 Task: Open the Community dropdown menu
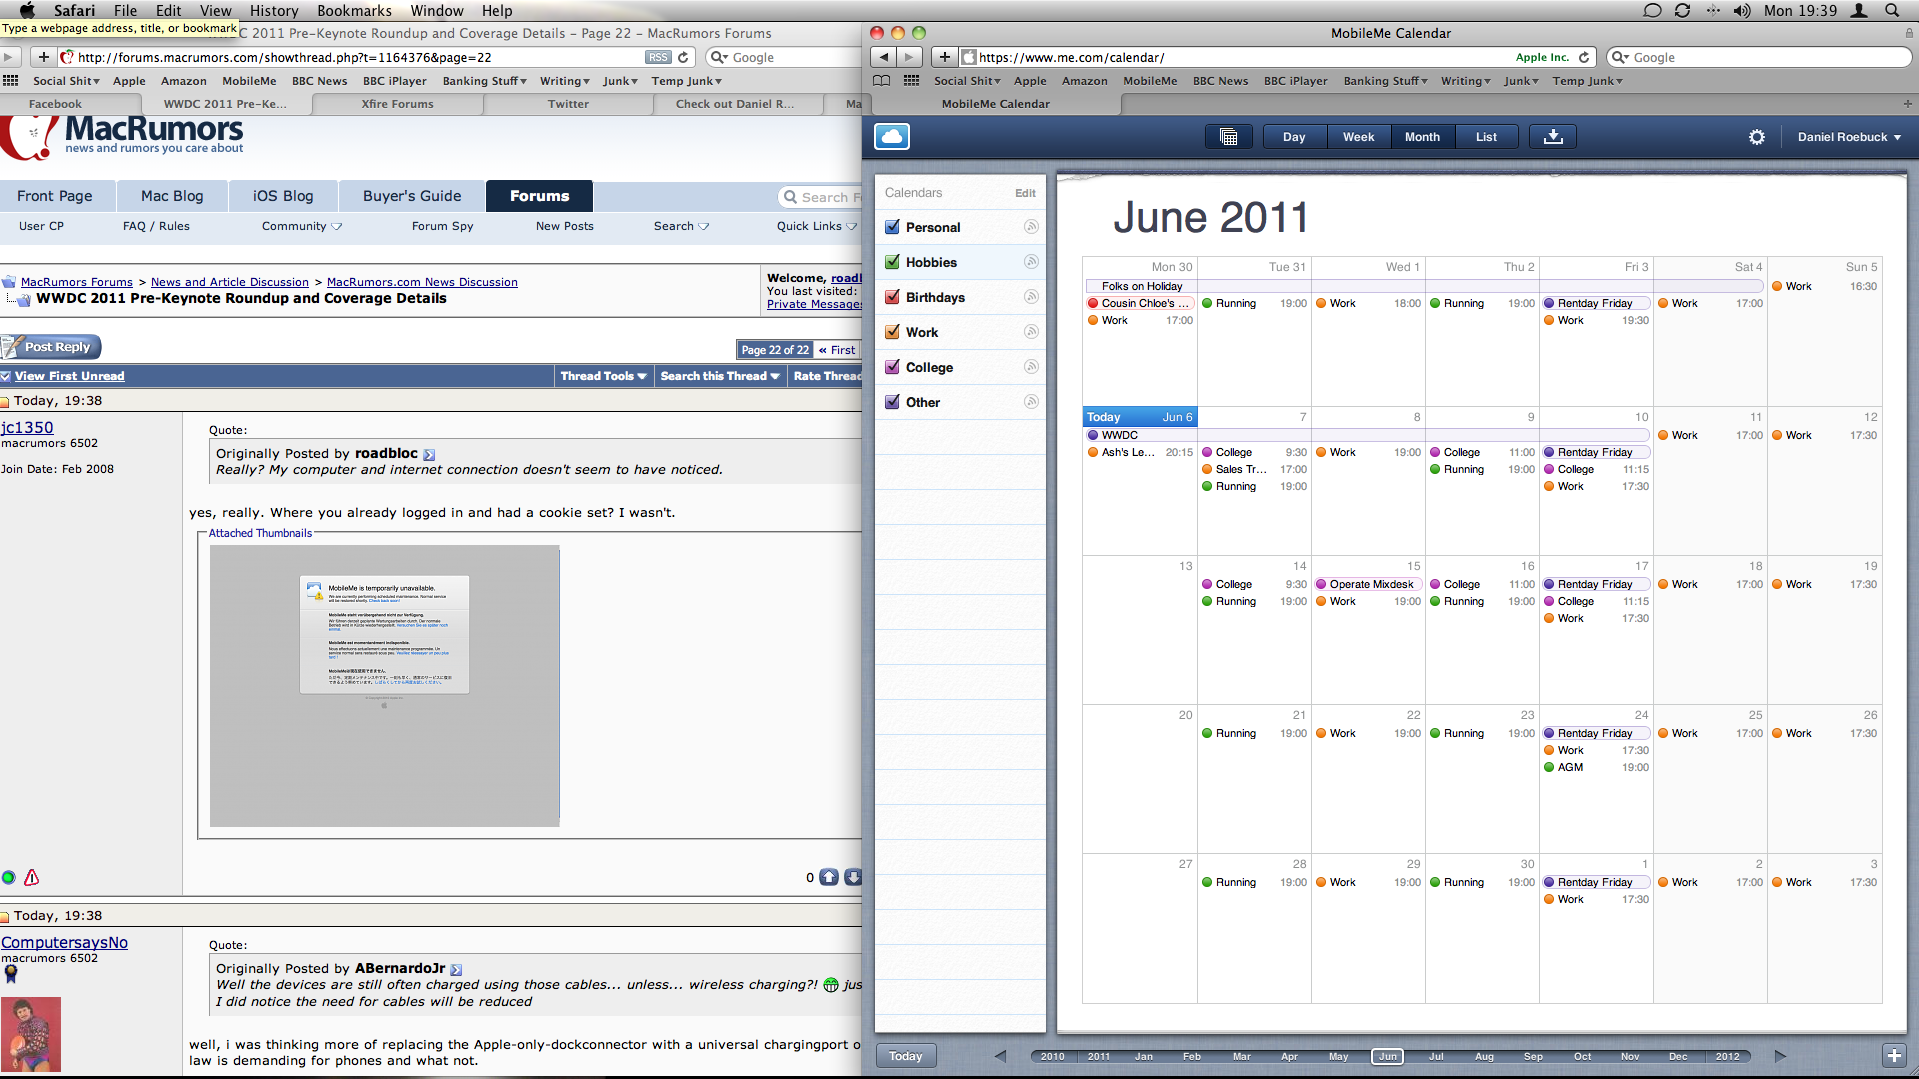coord(302,226)
